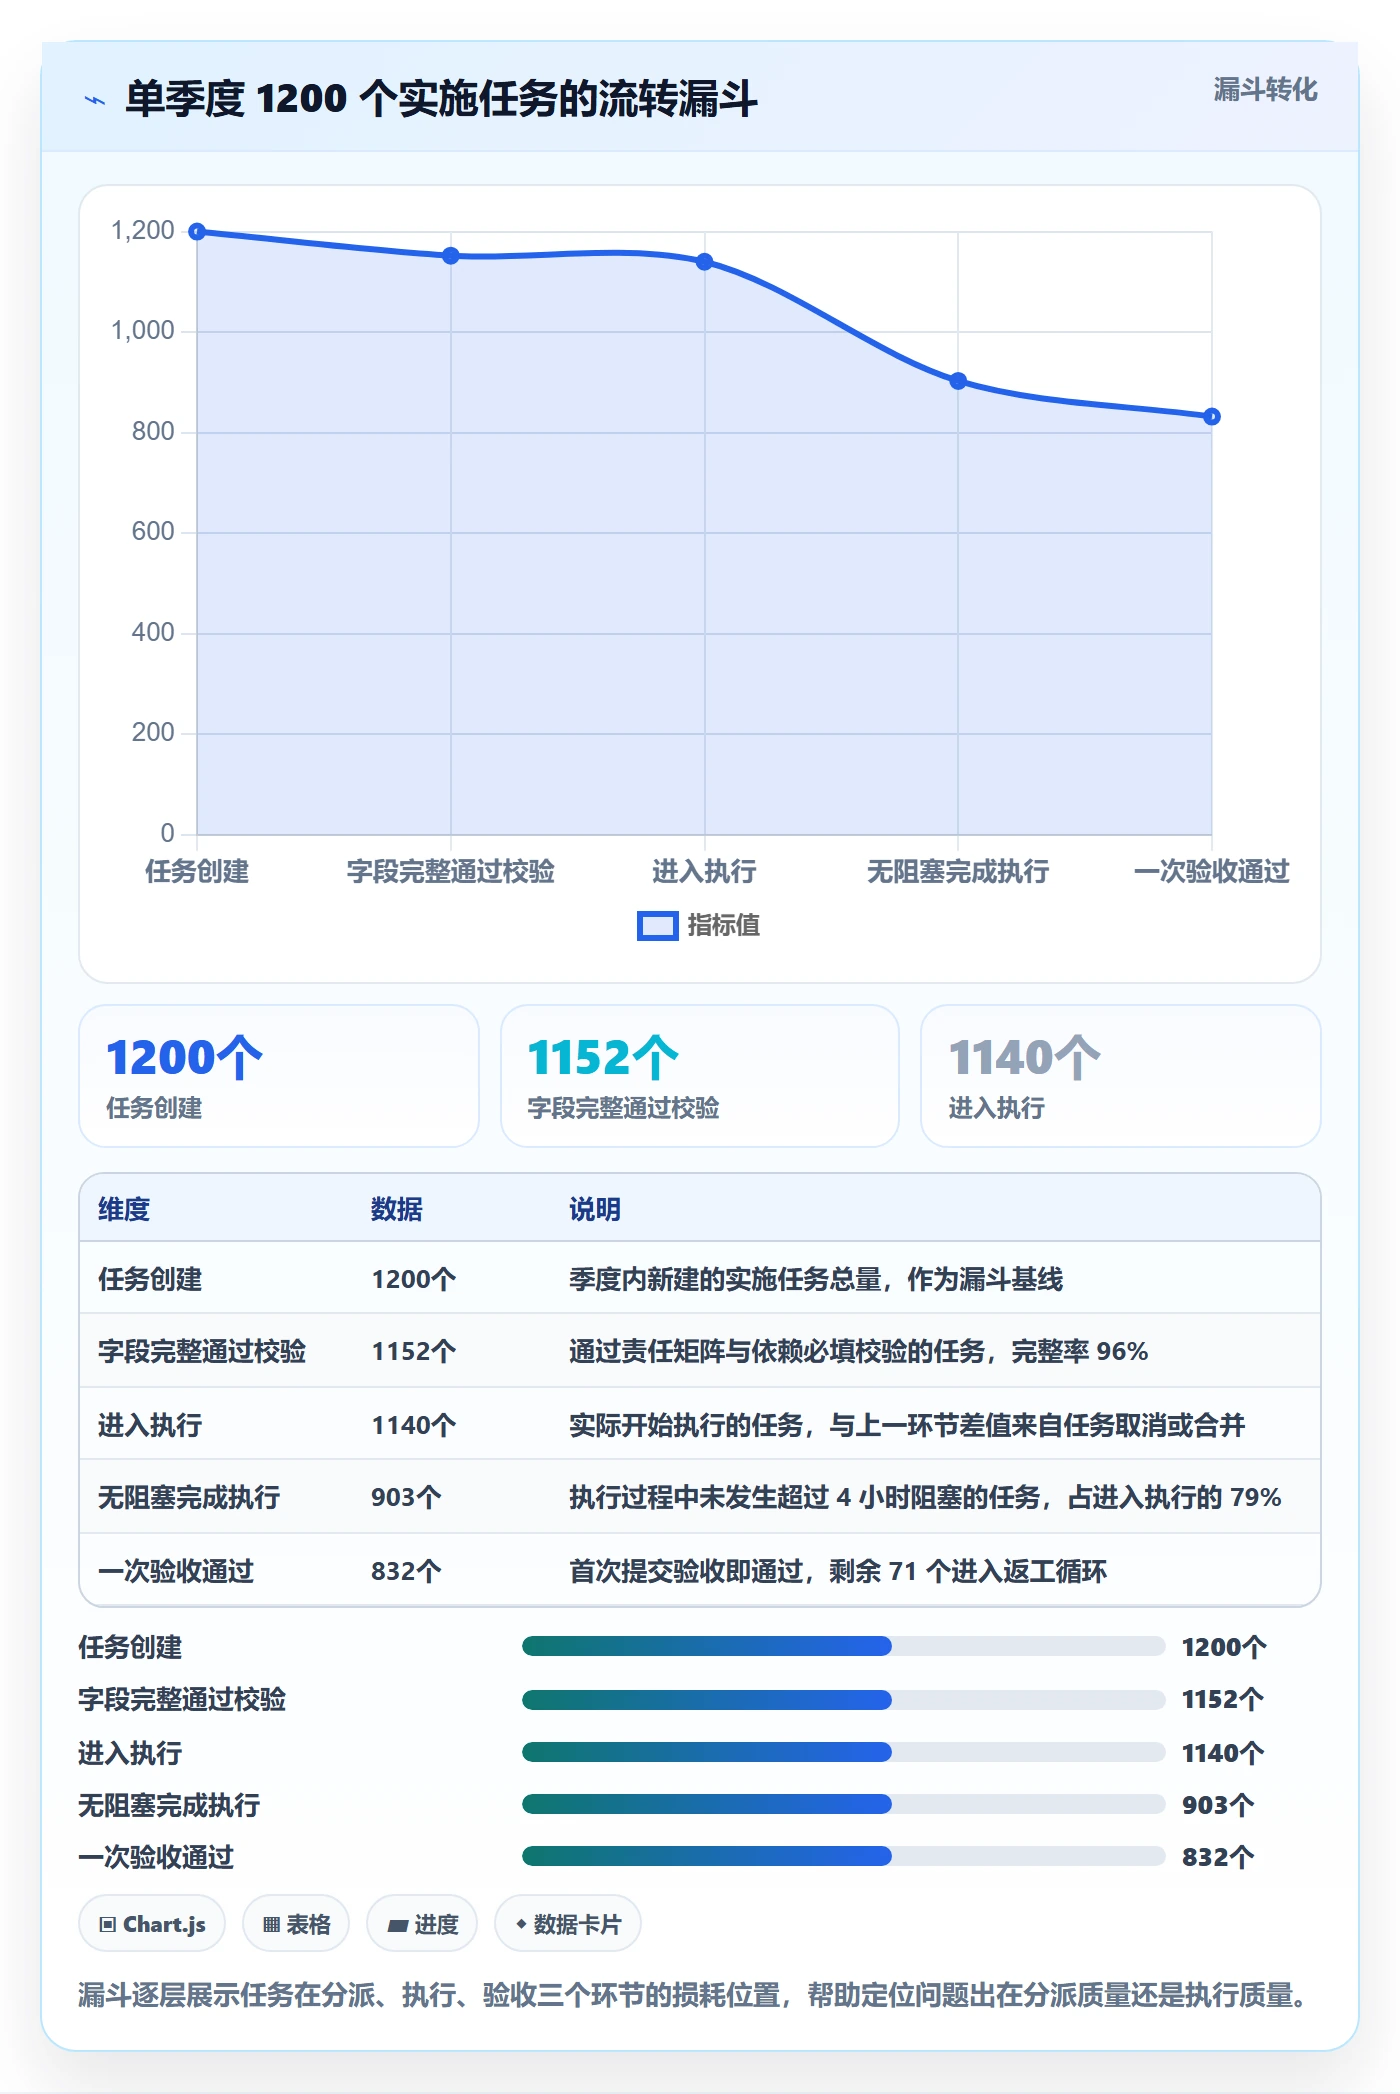Click the lightning icon beside the title
This screenshot has height=2094, width=1400.
point(95,100)
